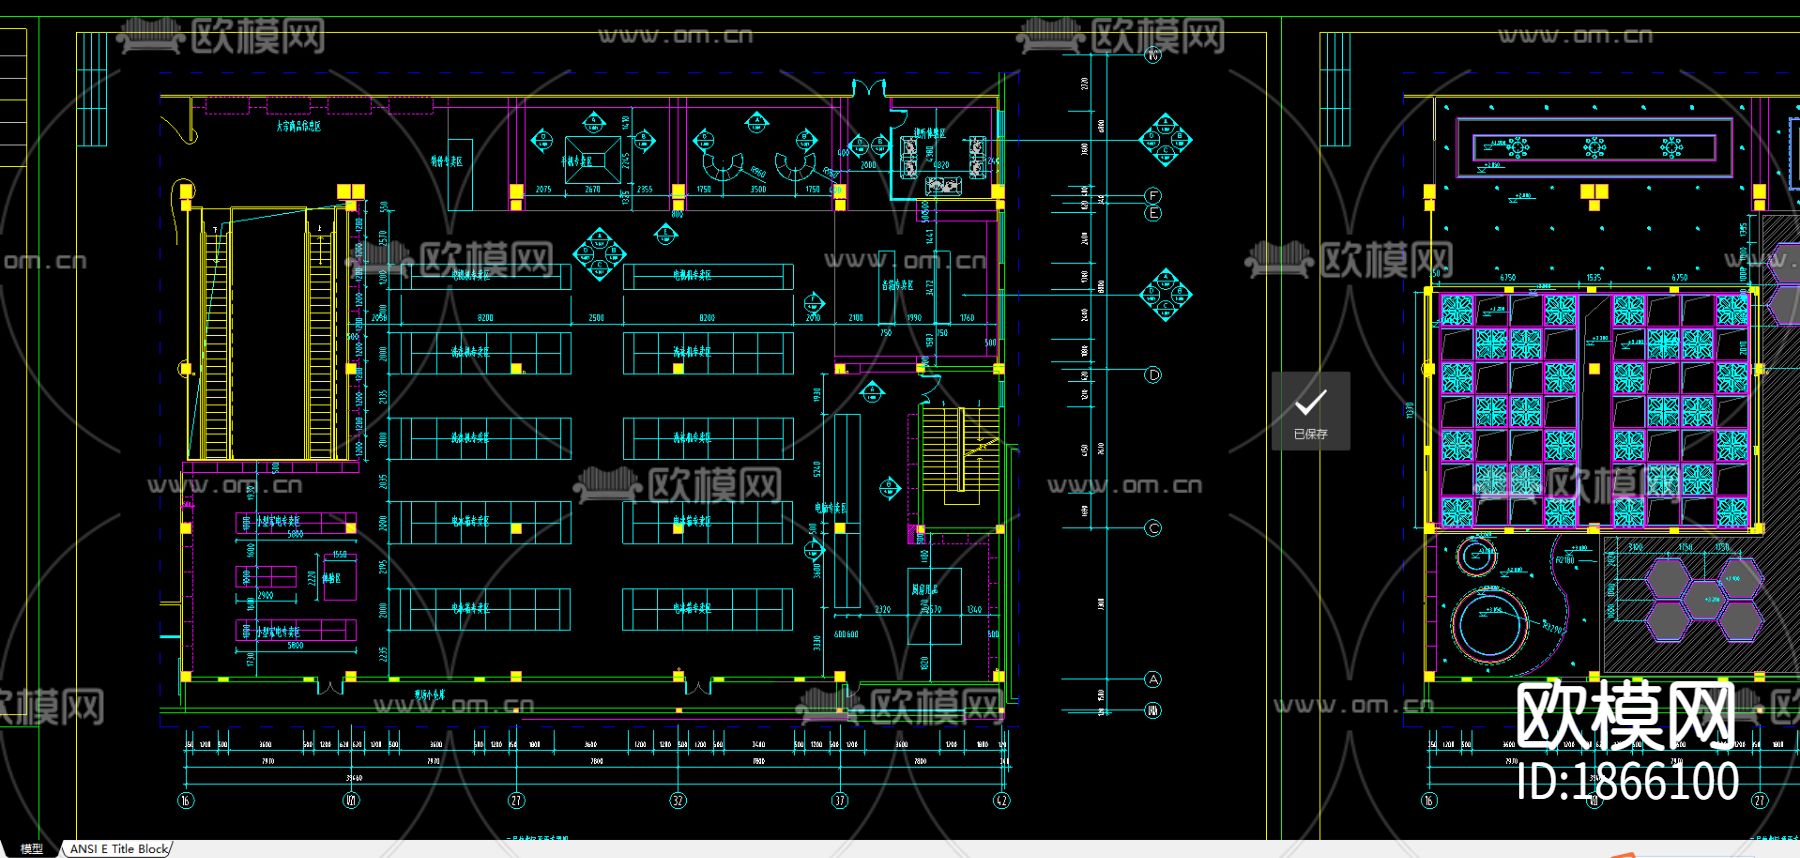Select grid axis bubble 16 in left plan
1800x858 pixels.
(x=185, y=800)
